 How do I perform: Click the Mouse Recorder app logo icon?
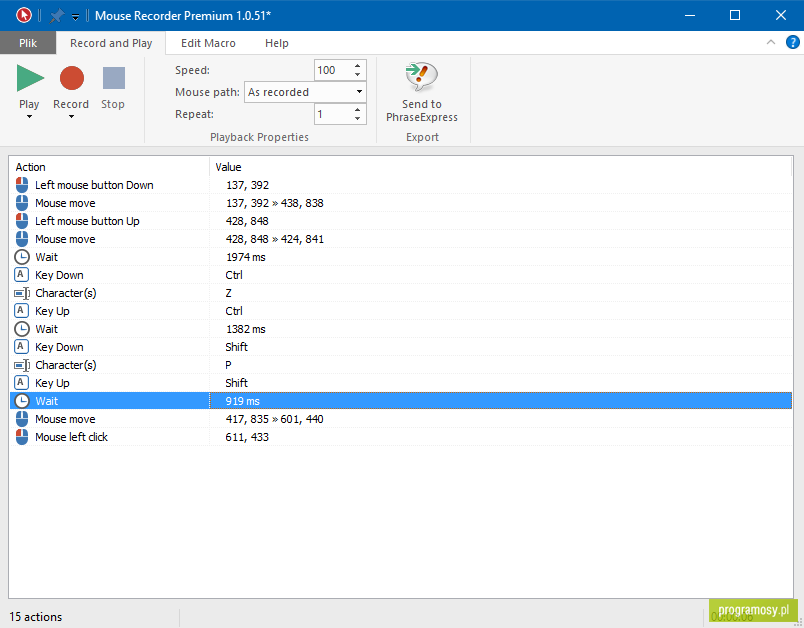(24, 15)
